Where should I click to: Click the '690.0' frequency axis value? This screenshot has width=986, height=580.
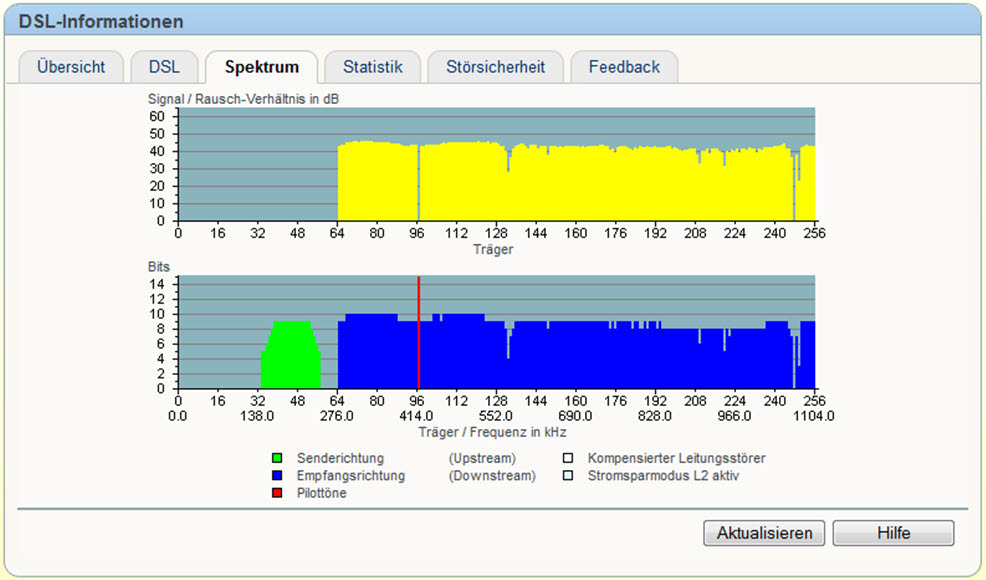pos(575,416)
